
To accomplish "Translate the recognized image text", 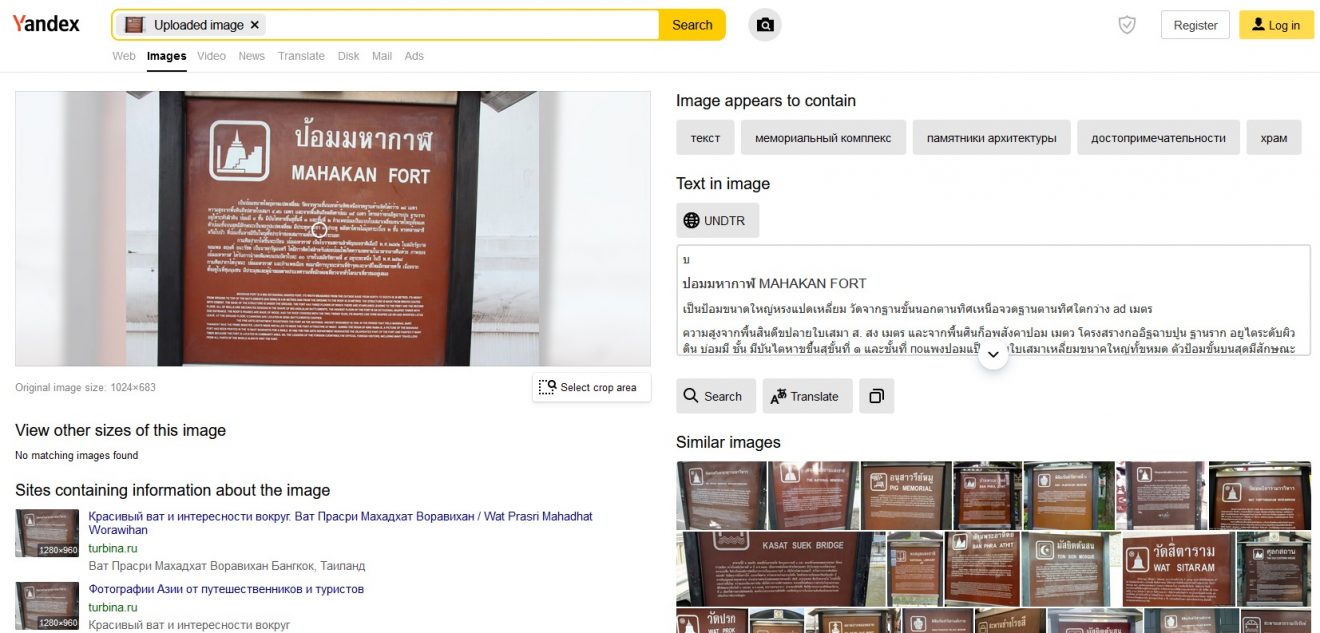I will [x=807, y=396].
